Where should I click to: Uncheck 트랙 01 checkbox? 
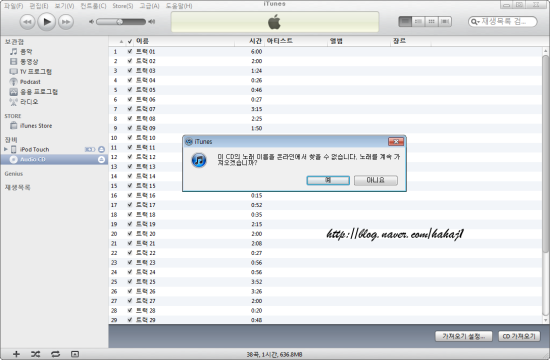pos(130,52)
